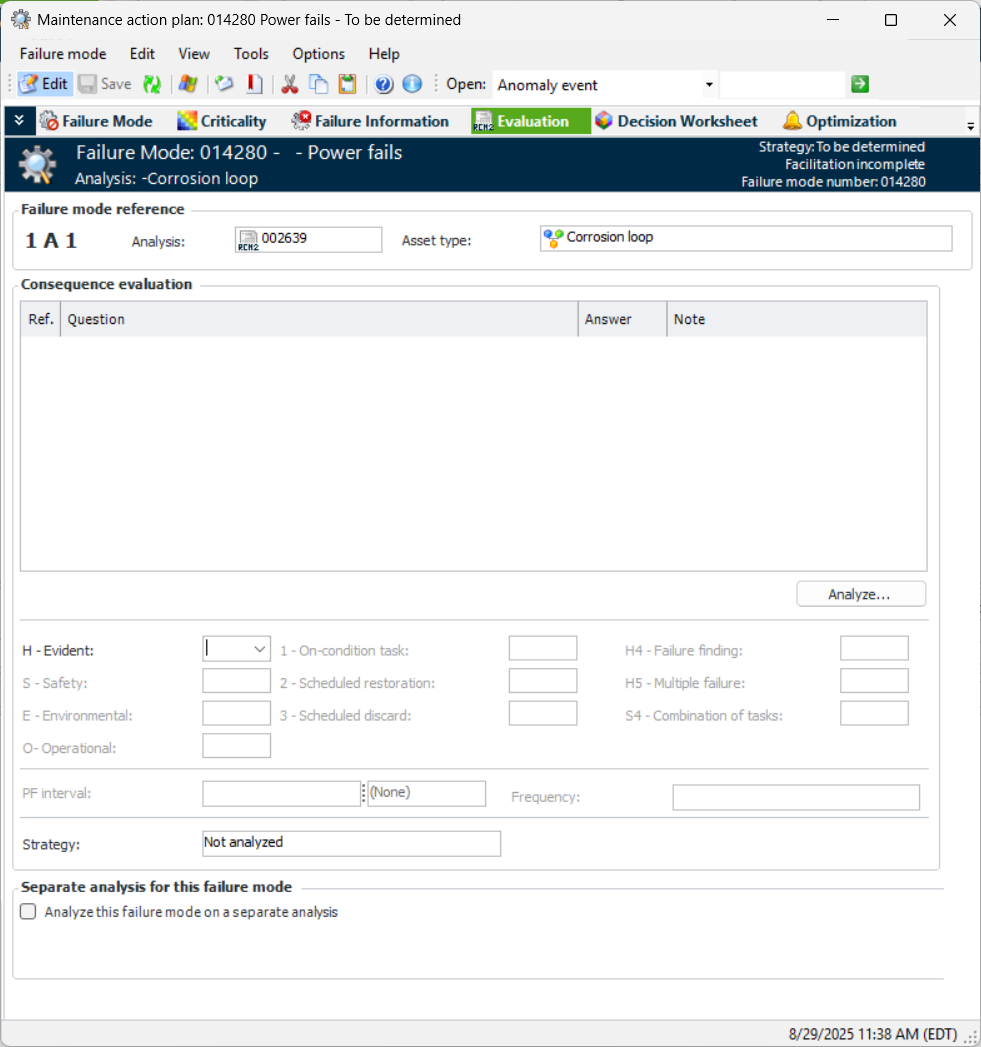This screenshot has width=981, height=1047.
Task: Click the E - Environmental field
Action: pyautogui.click(x=236, y=713)
